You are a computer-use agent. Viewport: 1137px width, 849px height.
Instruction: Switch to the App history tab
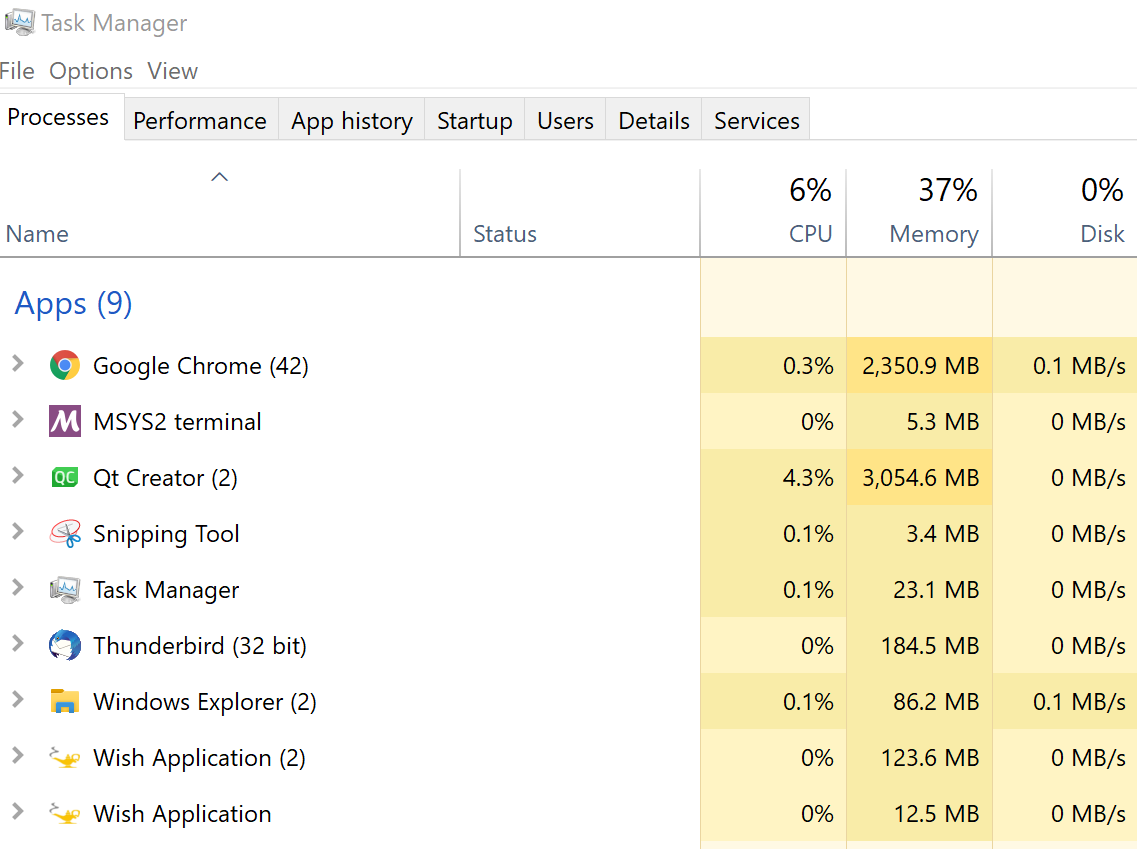pos(352,120)
